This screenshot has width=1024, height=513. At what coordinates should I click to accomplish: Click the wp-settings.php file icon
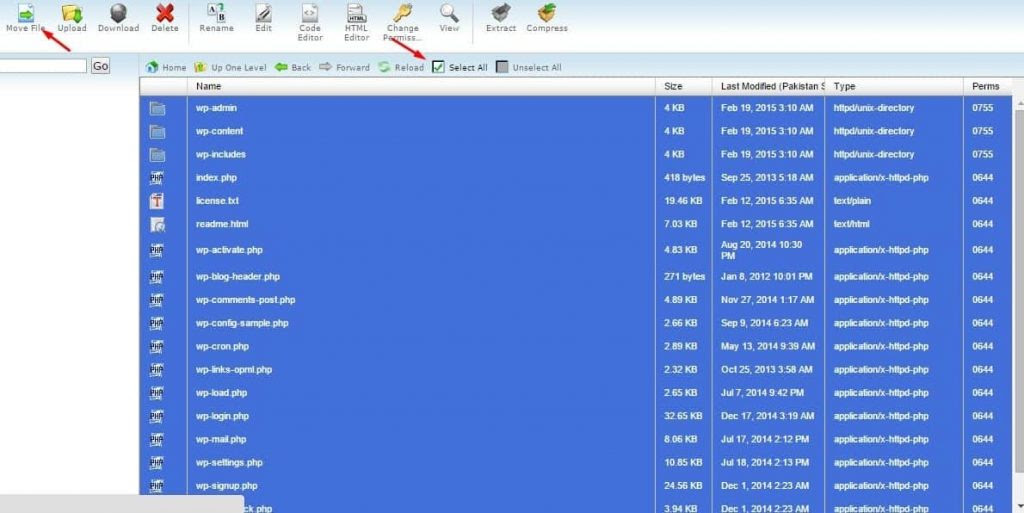157,463
